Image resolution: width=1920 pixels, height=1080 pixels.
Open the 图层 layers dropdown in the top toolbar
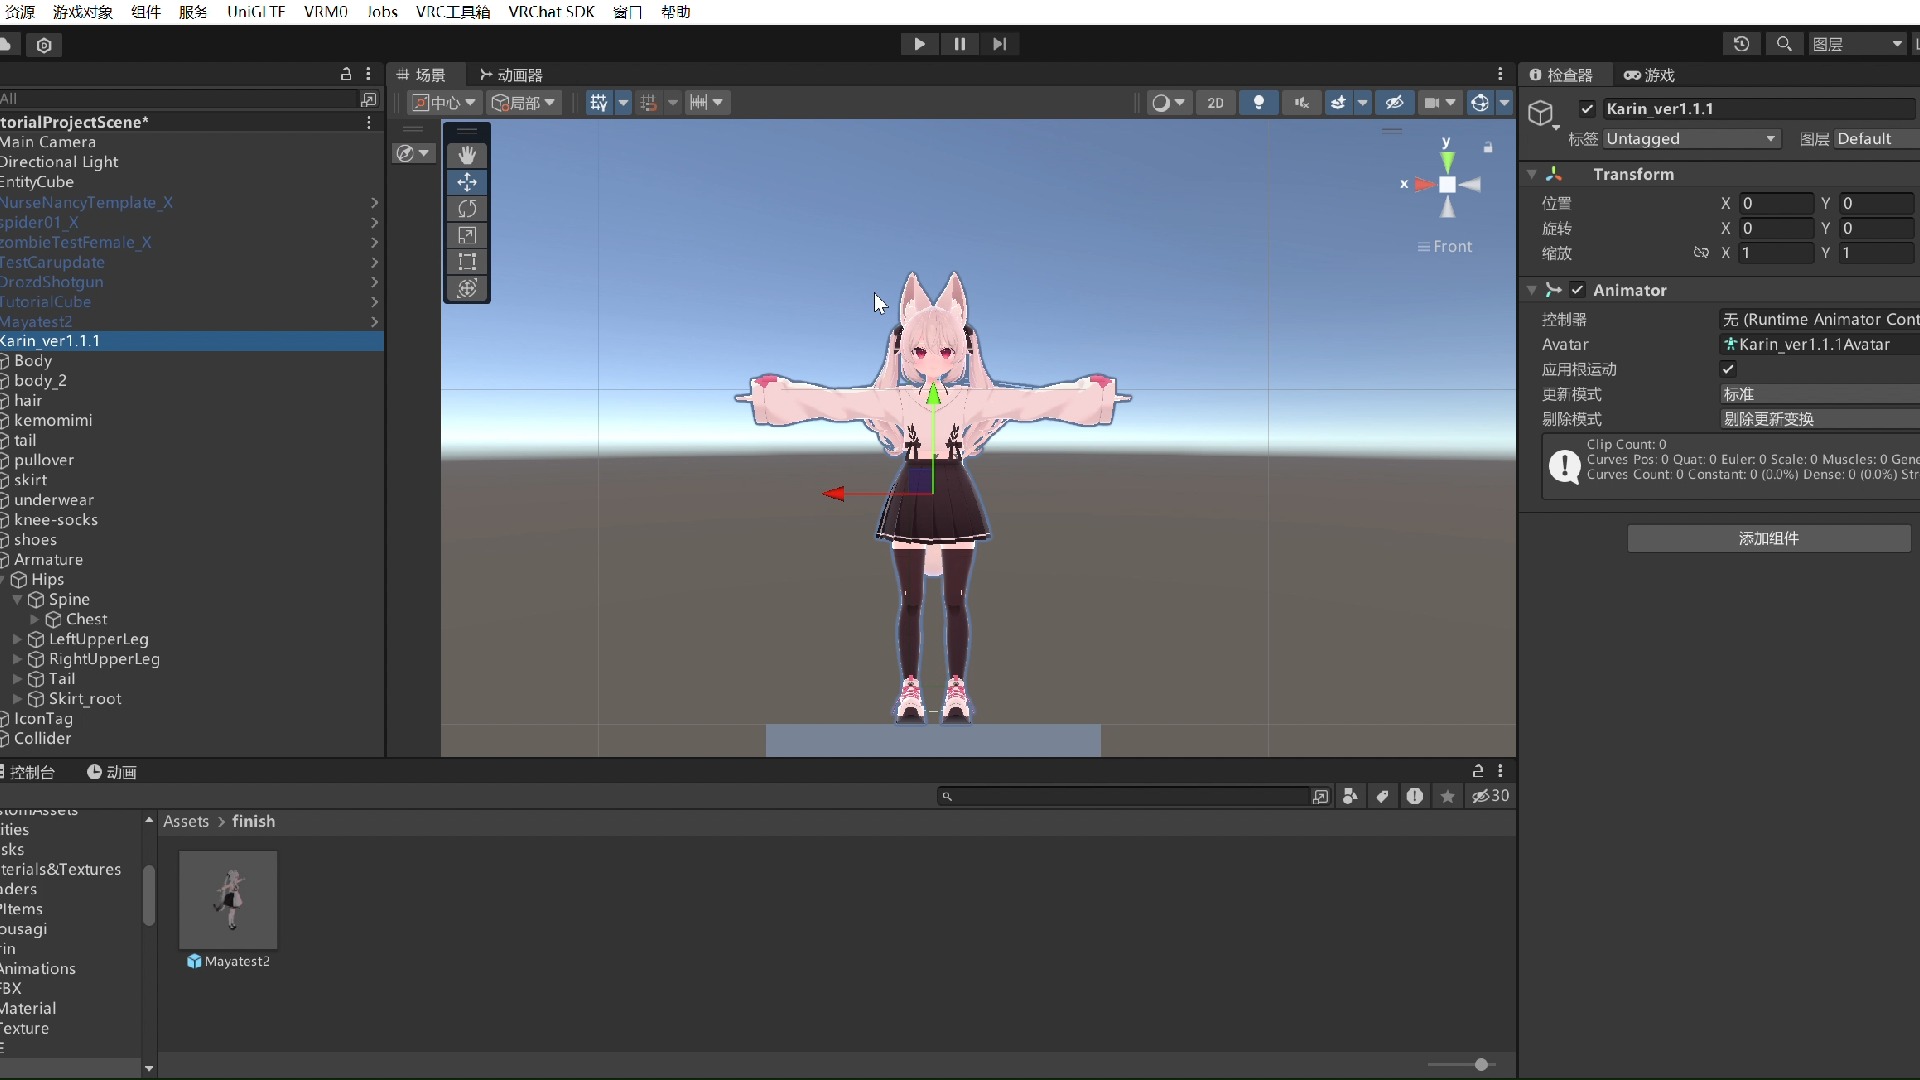click(1857, 44)
